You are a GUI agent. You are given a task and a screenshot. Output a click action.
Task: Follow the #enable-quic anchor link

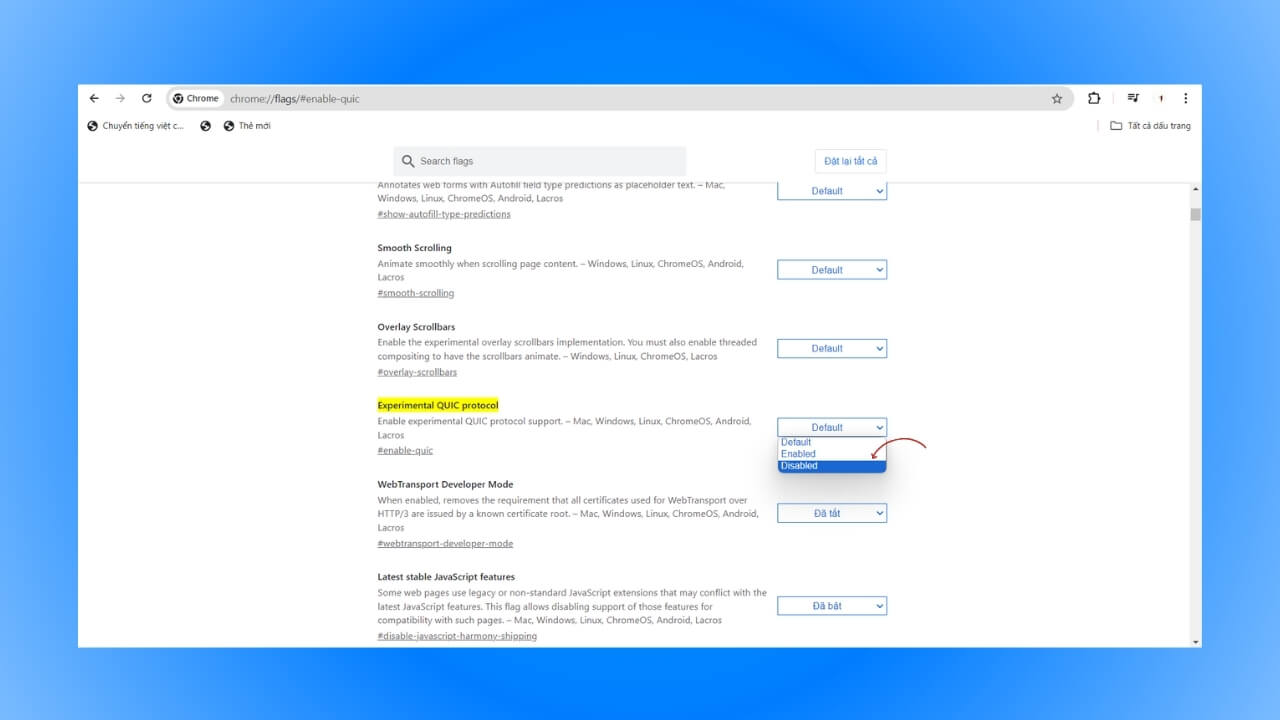[405, 451]
